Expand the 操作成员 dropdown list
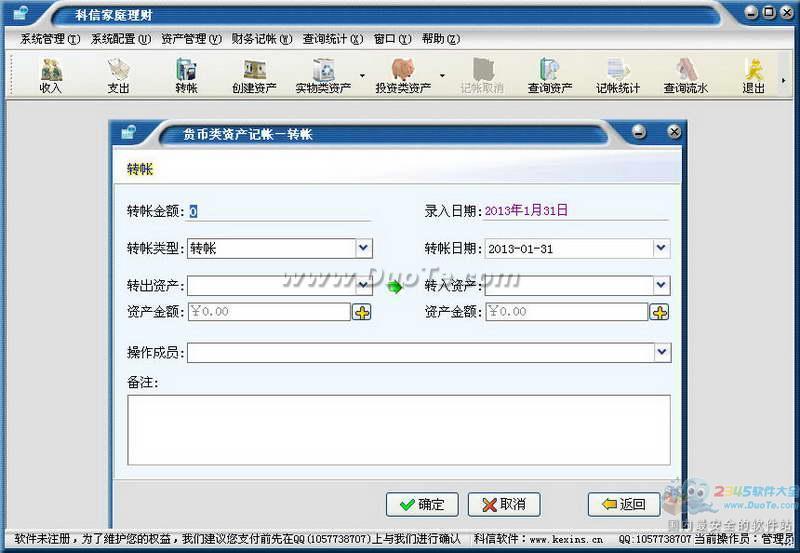 tap(662, 352)
